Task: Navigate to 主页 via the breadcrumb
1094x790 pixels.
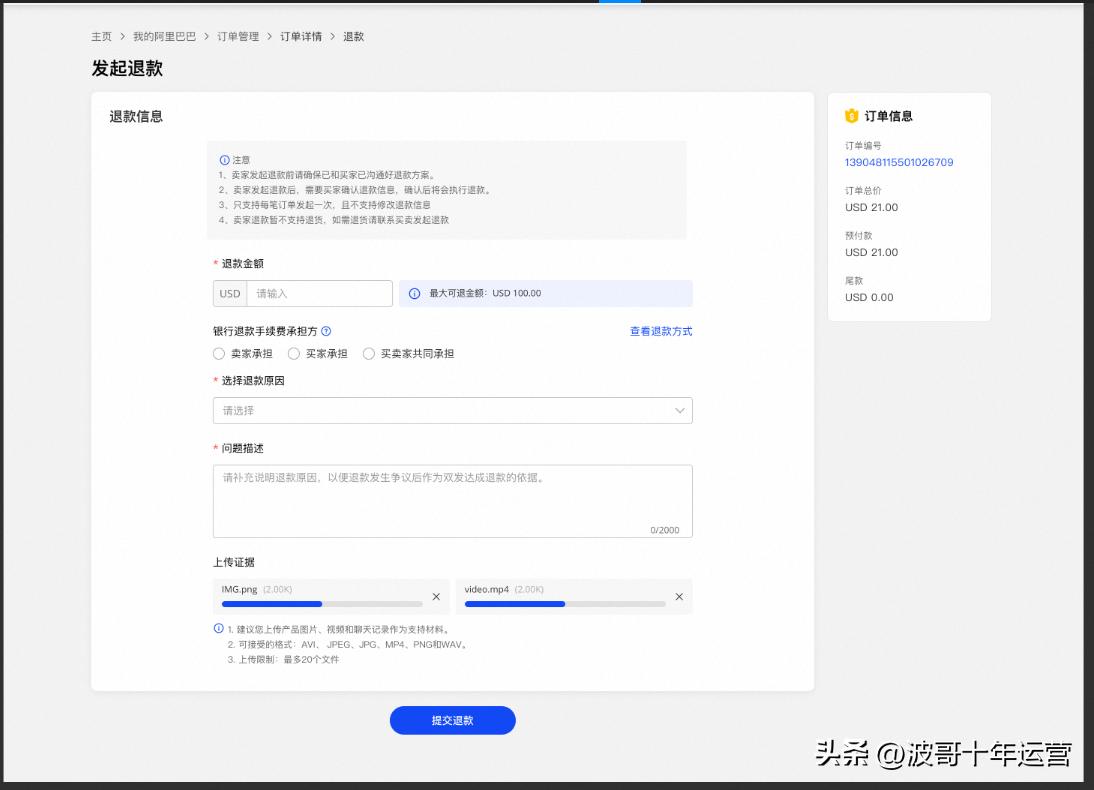Action: coord(98,35)
